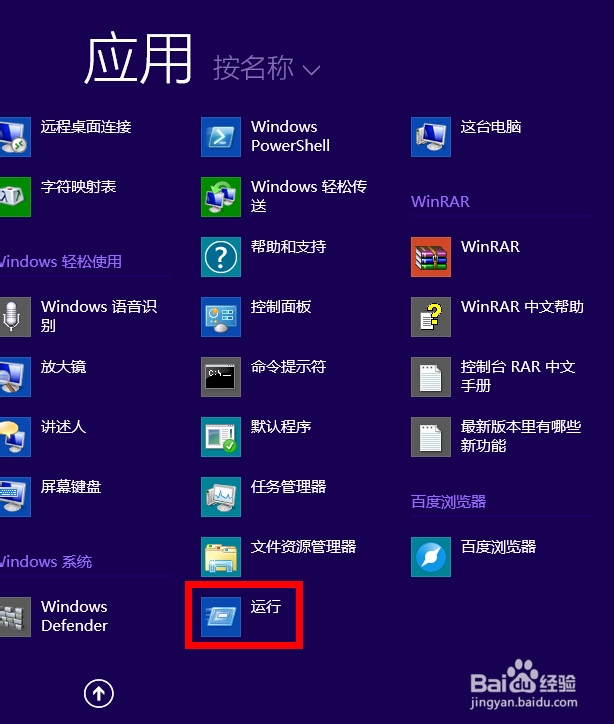
Task: Click the Windows 轻松使用 group header
Action: (60, 261)
